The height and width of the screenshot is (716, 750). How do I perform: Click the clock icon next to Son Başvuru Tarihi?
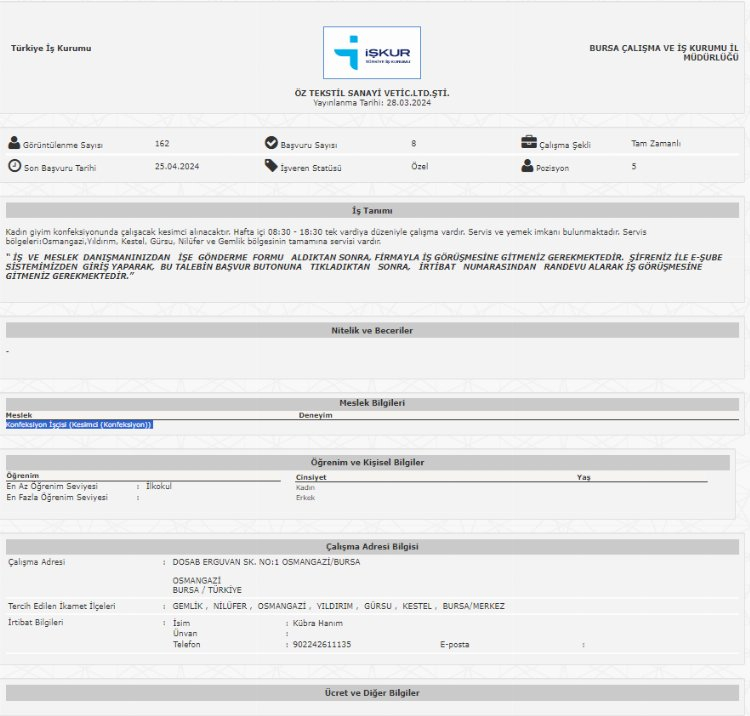(14, 166)
